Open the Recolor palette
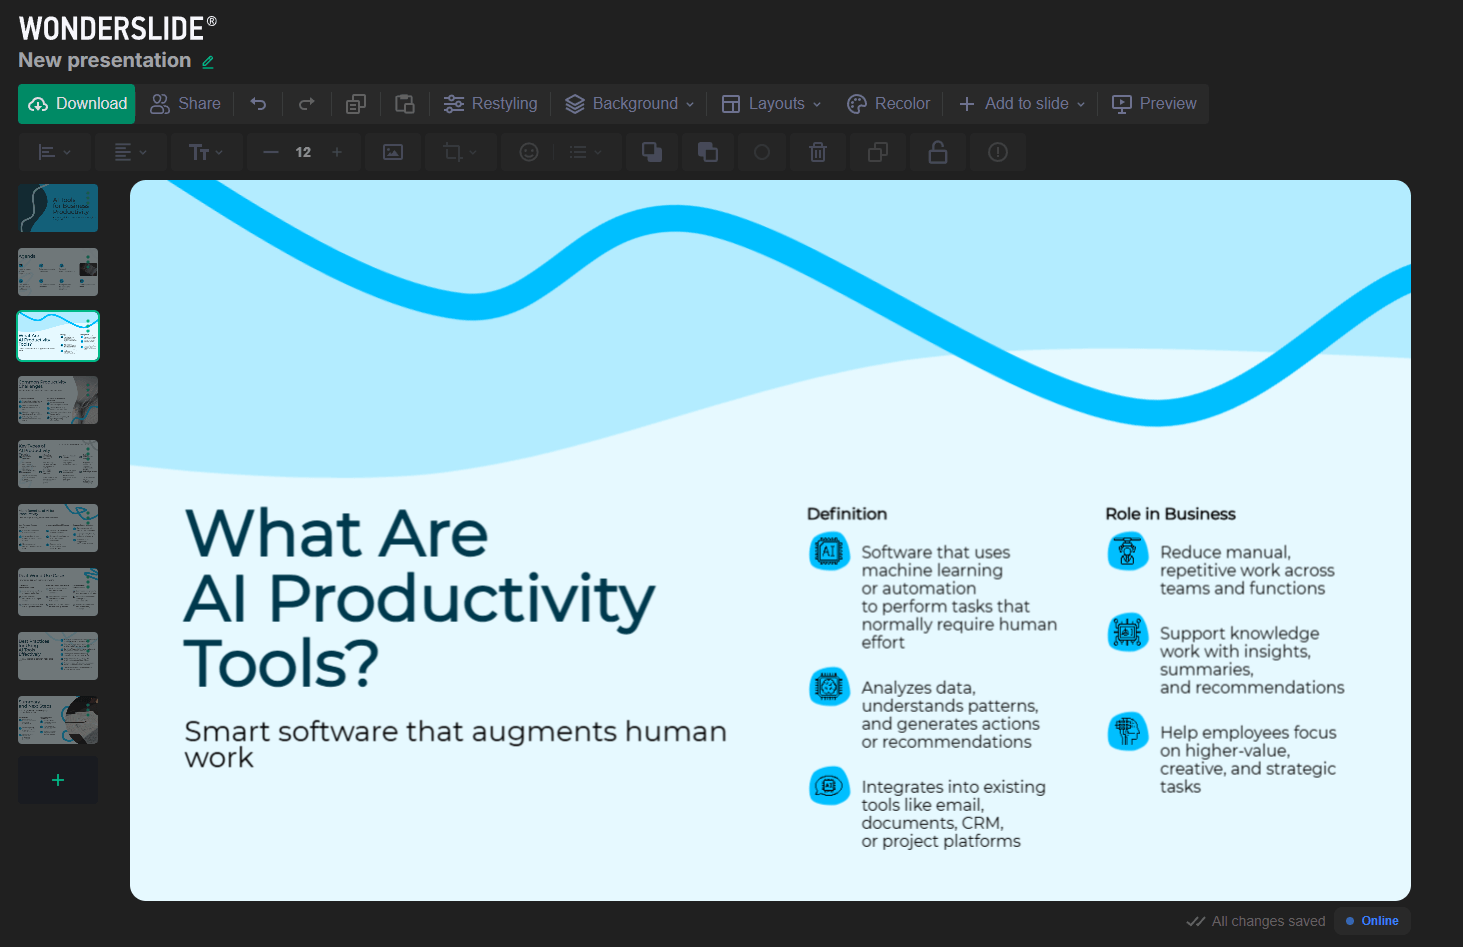The image size is (1463, 947). point(888,104)
